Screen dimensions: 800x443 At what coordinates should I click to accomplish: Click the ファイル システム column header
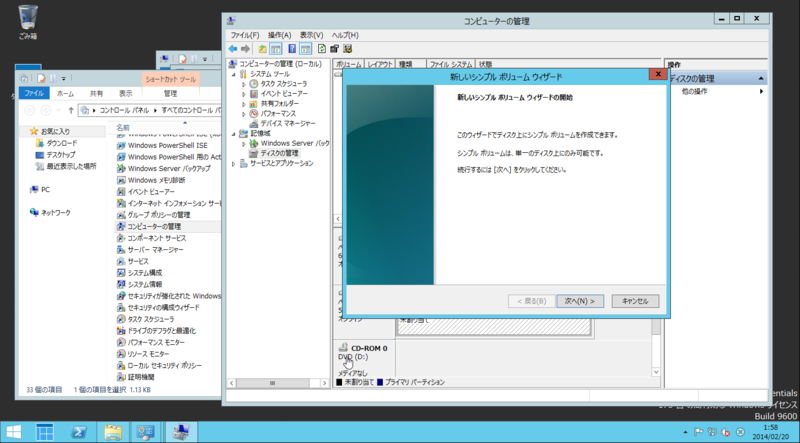coord(451,64)
